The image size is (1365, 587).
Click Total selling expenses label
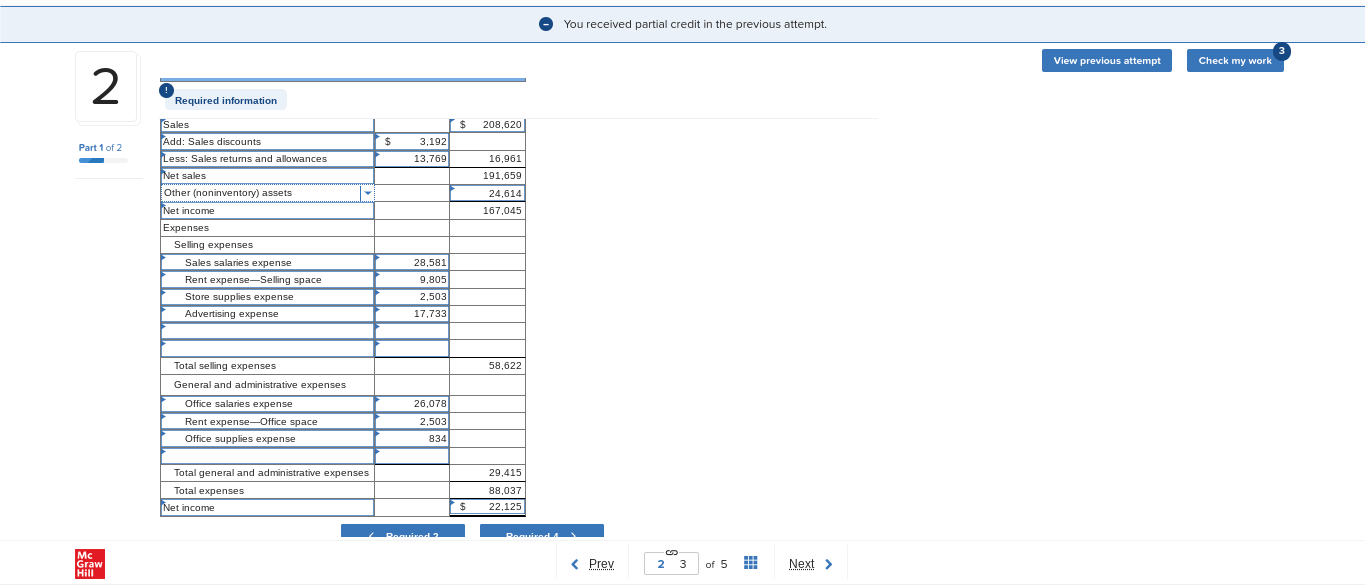pyautogui.click(x=225, y=366)
